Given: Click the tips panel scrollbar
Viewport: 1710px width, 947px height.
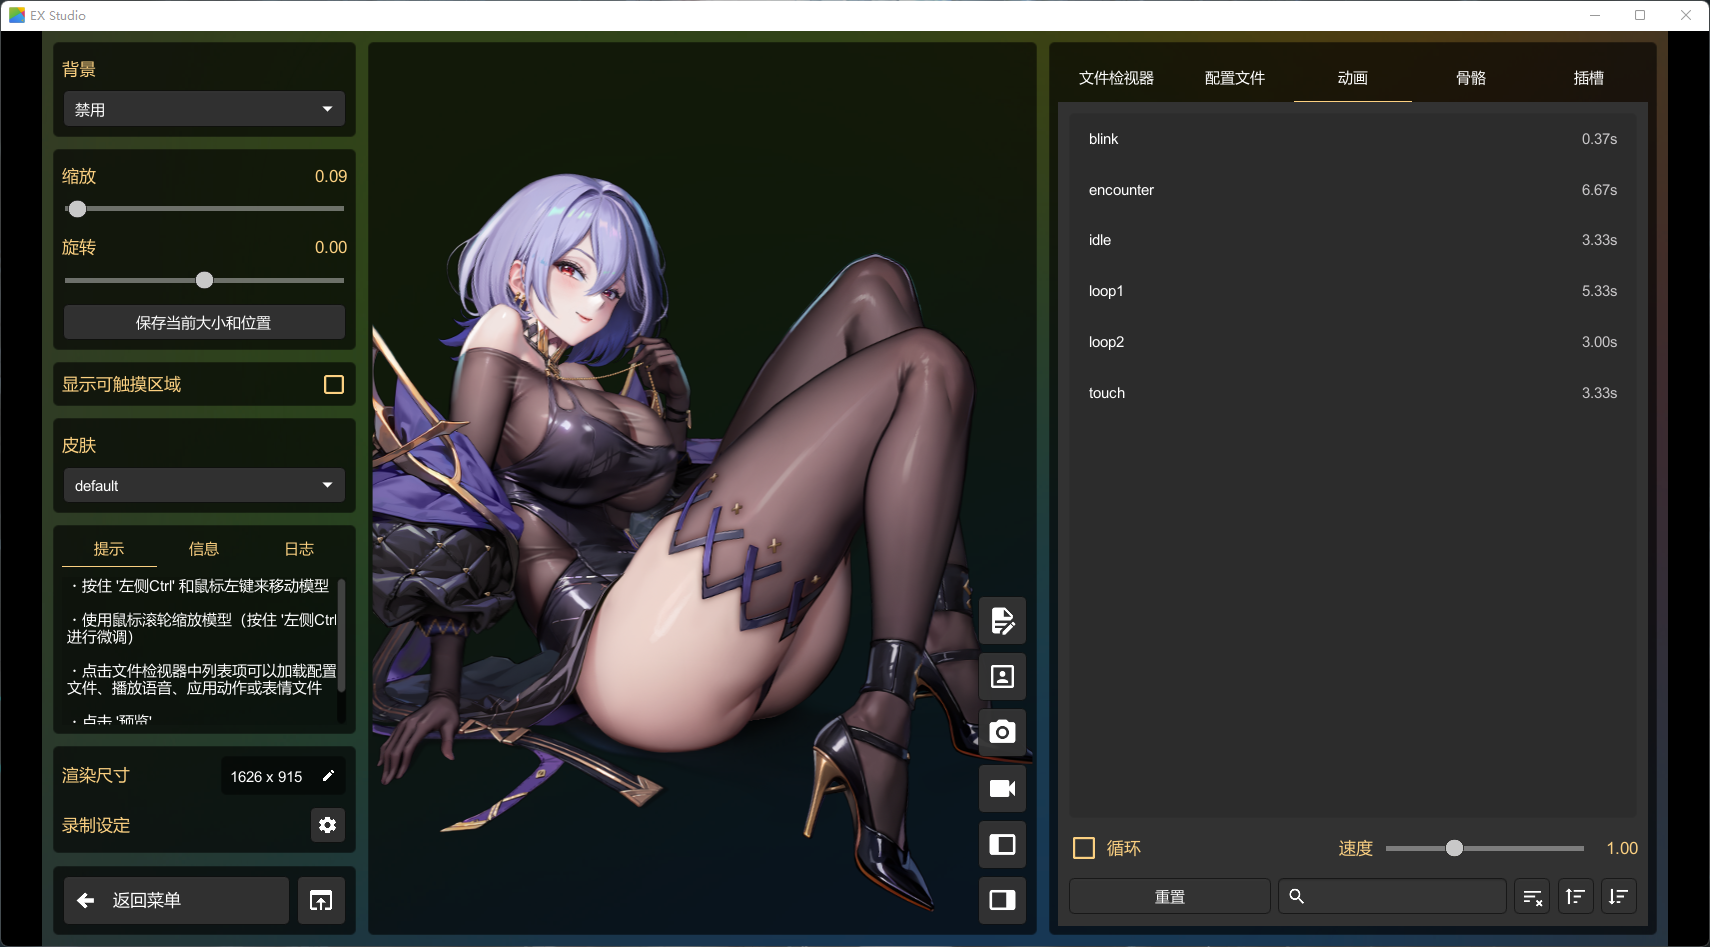Looking at the screenshot, I should [x=341, y=635].
